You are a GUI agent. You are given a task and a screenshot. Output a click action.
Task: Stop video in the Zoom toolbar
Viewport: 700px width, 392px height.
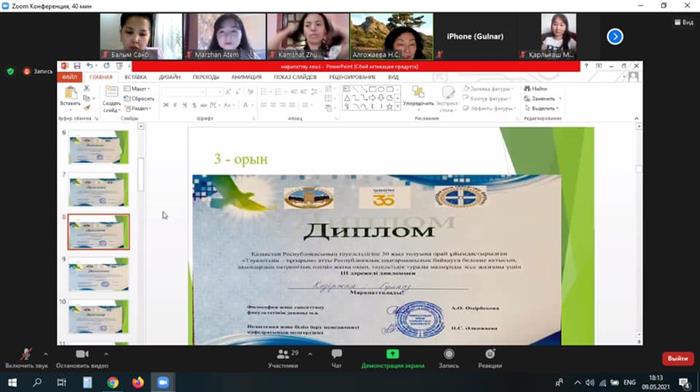[x=82, y=358]
